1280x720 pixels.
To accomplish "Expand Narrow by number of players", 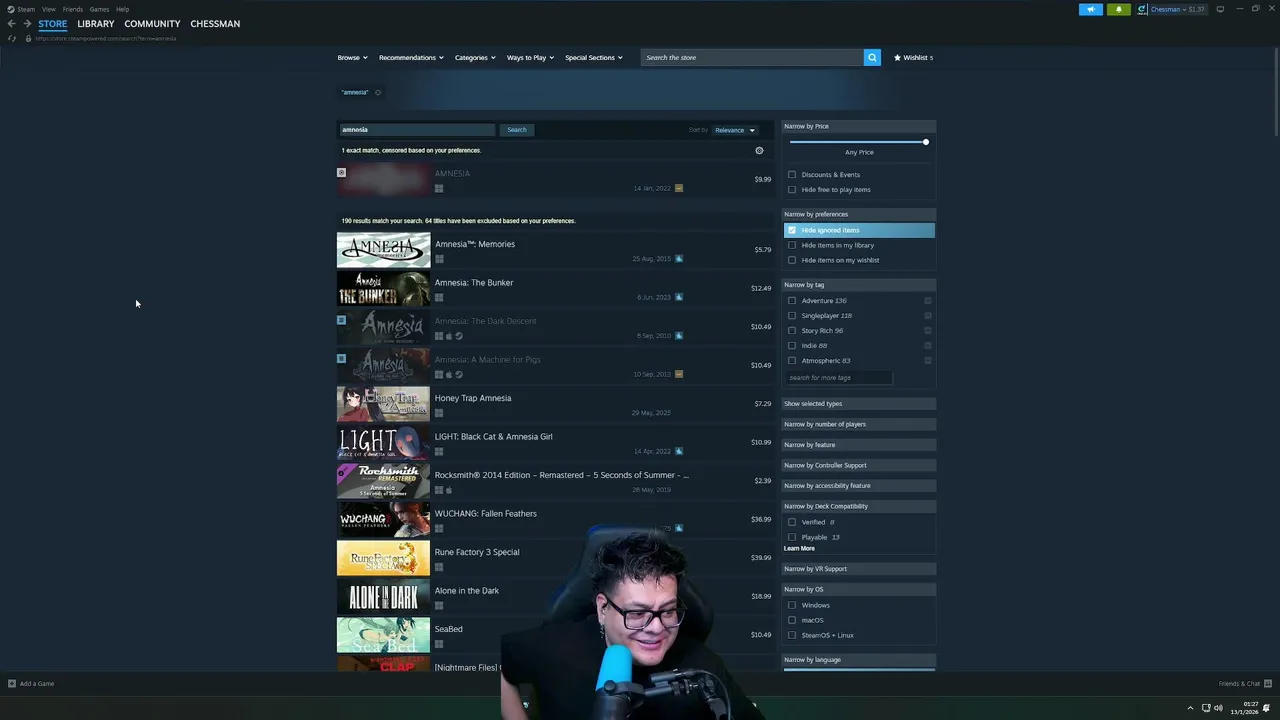I will click(858, 424).
